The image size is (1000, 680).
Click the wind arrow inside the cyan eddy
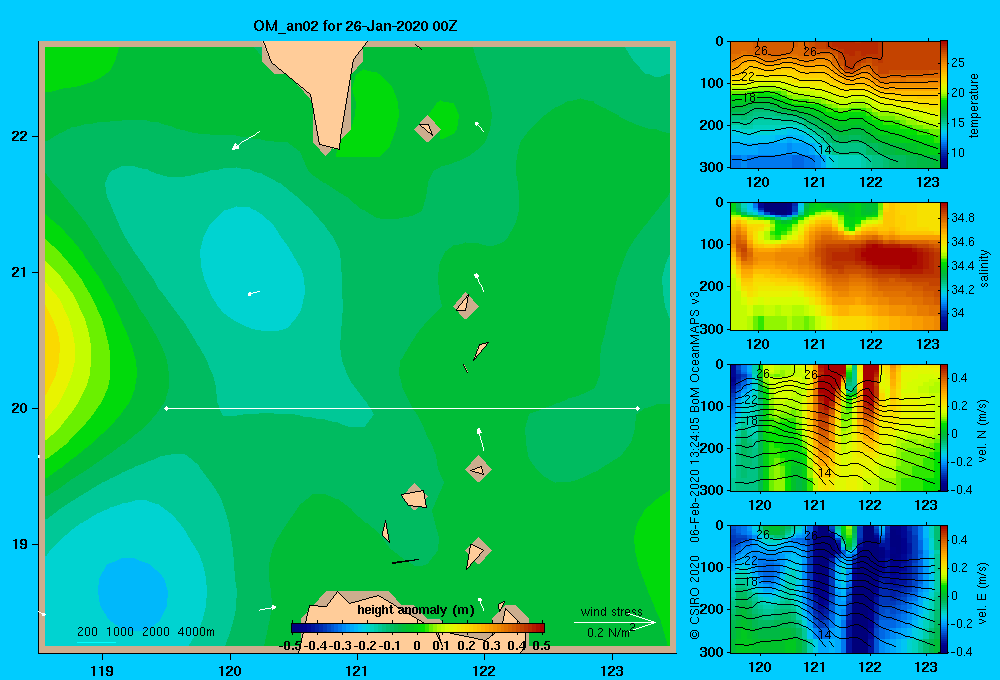[x=254, y=293]
